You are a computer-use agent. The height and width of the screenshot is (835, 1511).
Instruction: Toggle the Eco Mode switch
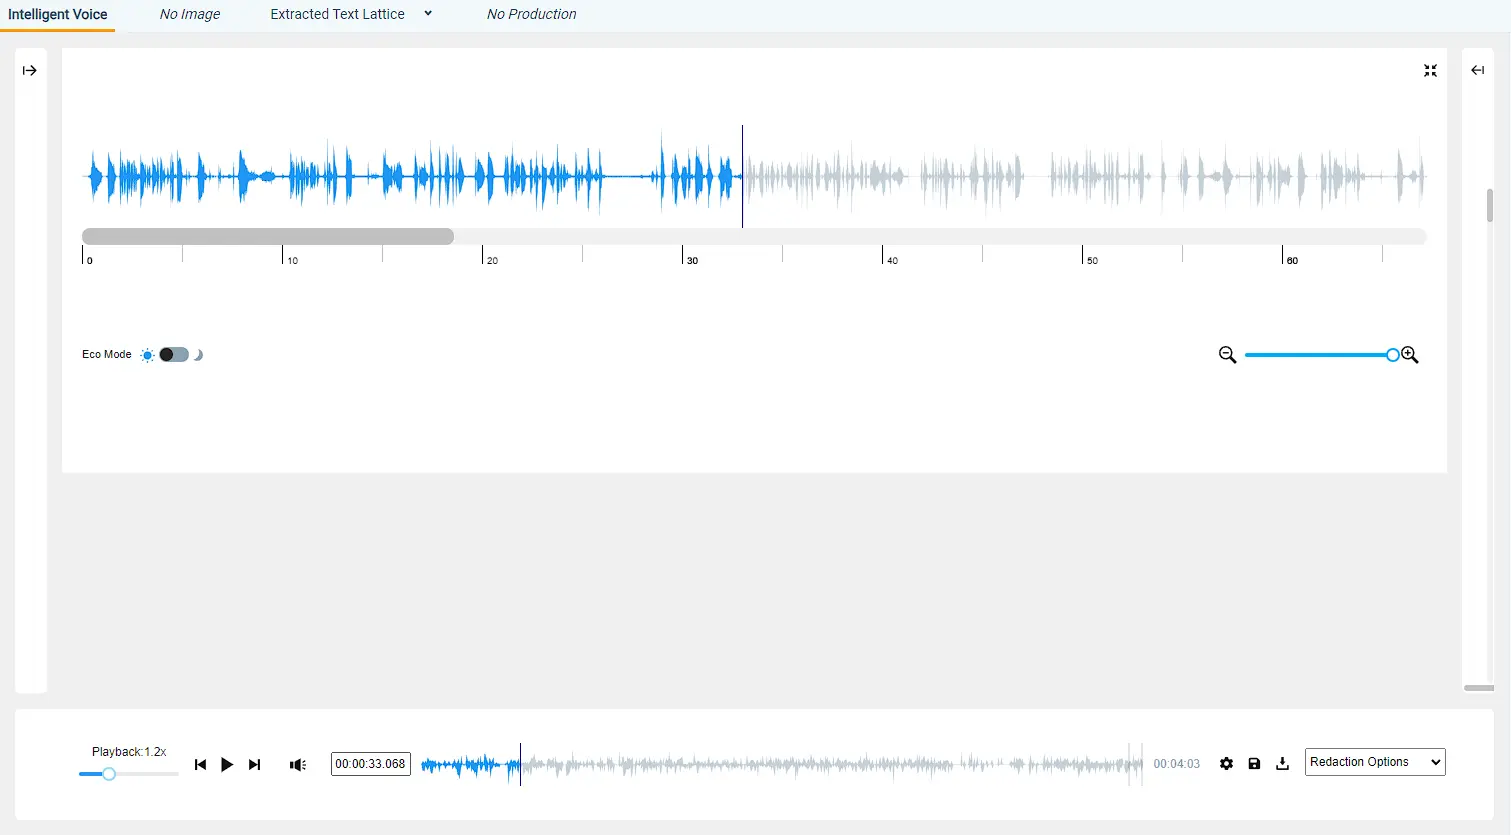pos(174,355)
